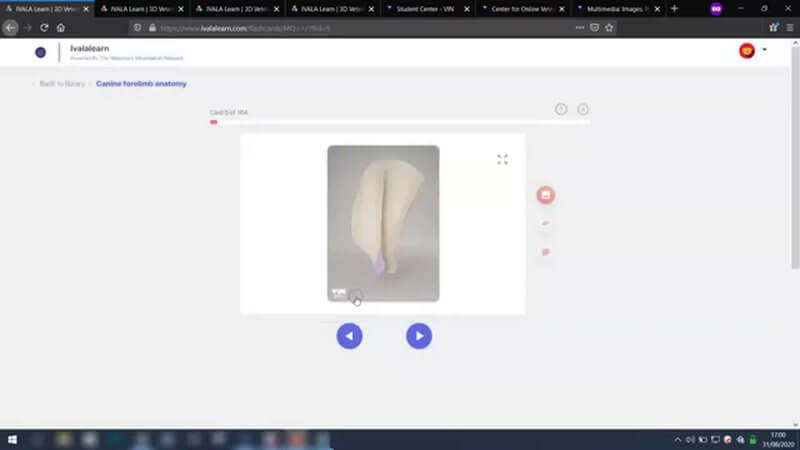Open the Windows Start menu
Image resolution: width=800 pixels, height=450 pixels.
point(12,439)
